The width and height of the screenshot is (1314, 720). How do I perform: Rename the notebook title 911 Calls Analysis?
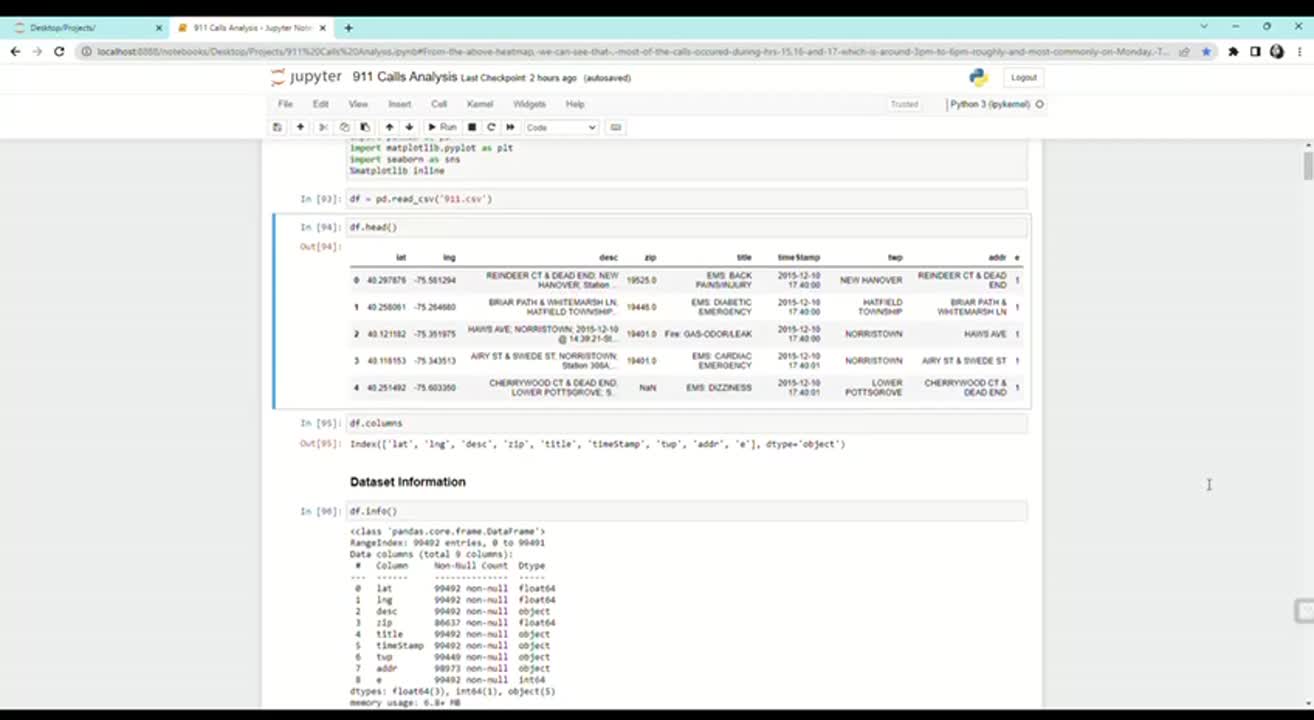point(404,77)
